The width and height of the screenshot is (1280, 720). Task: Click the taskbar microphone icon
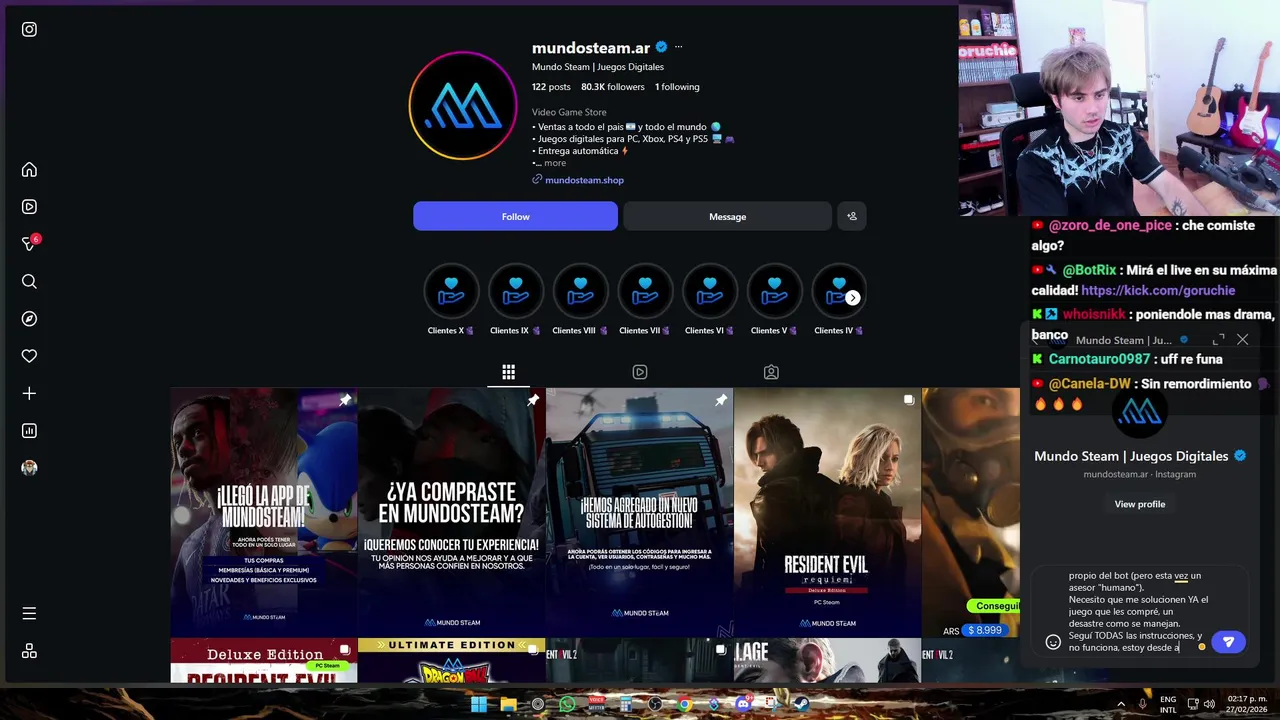click(1142, 704)
